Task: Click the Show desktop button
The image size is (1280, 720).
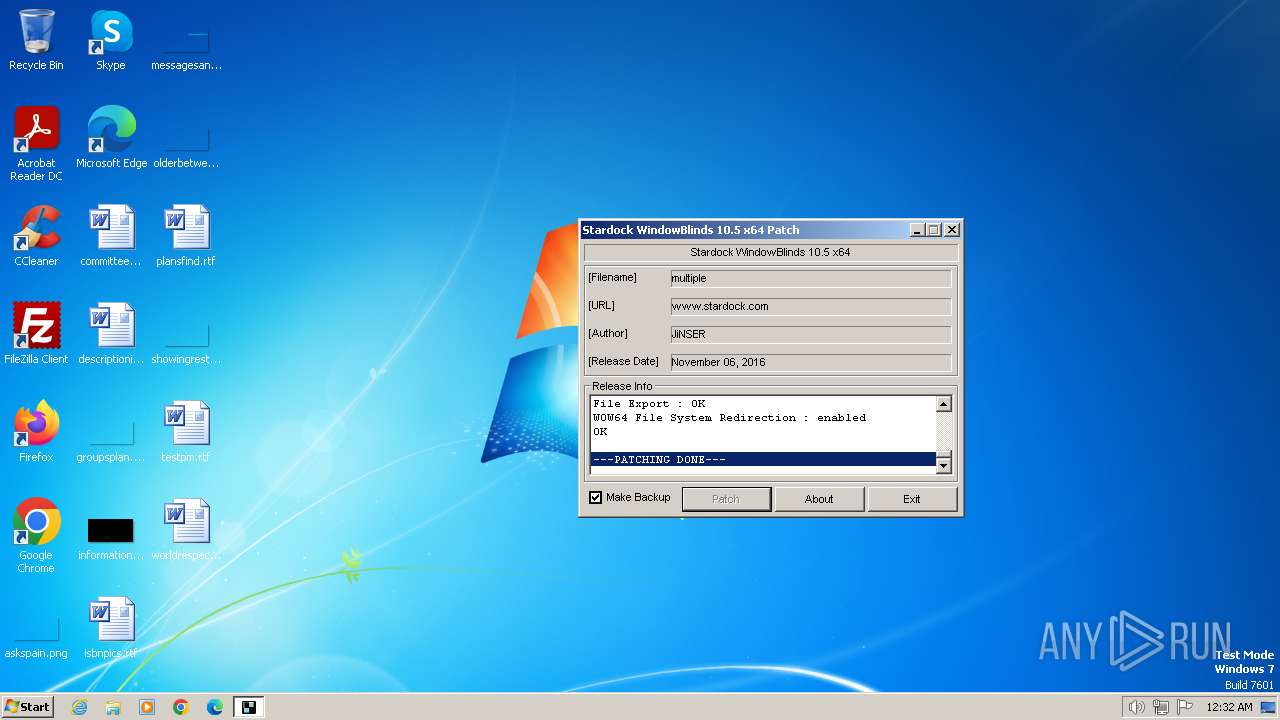Action: point(1268,707)
